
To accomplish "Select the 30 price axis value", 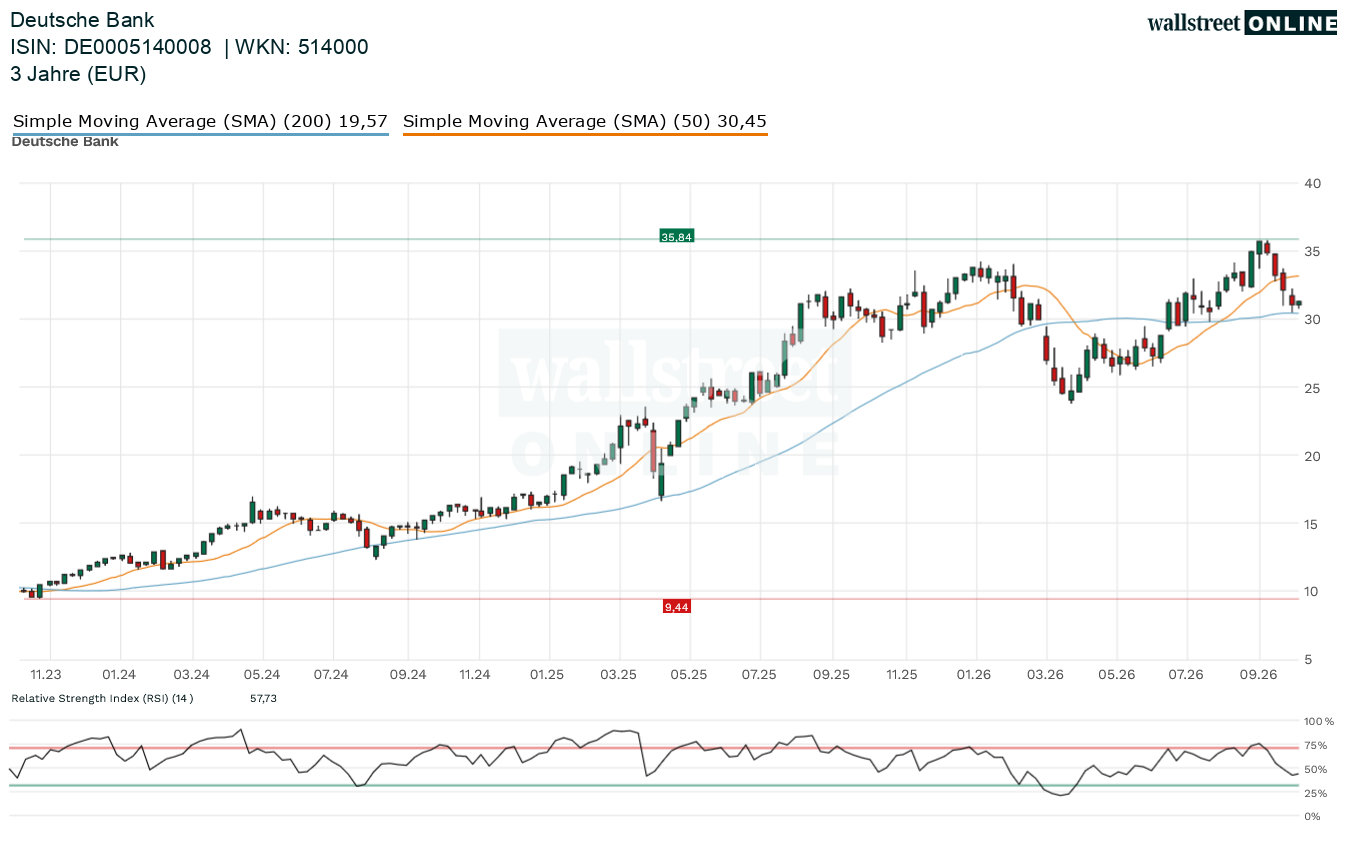I will point(1313,319).
